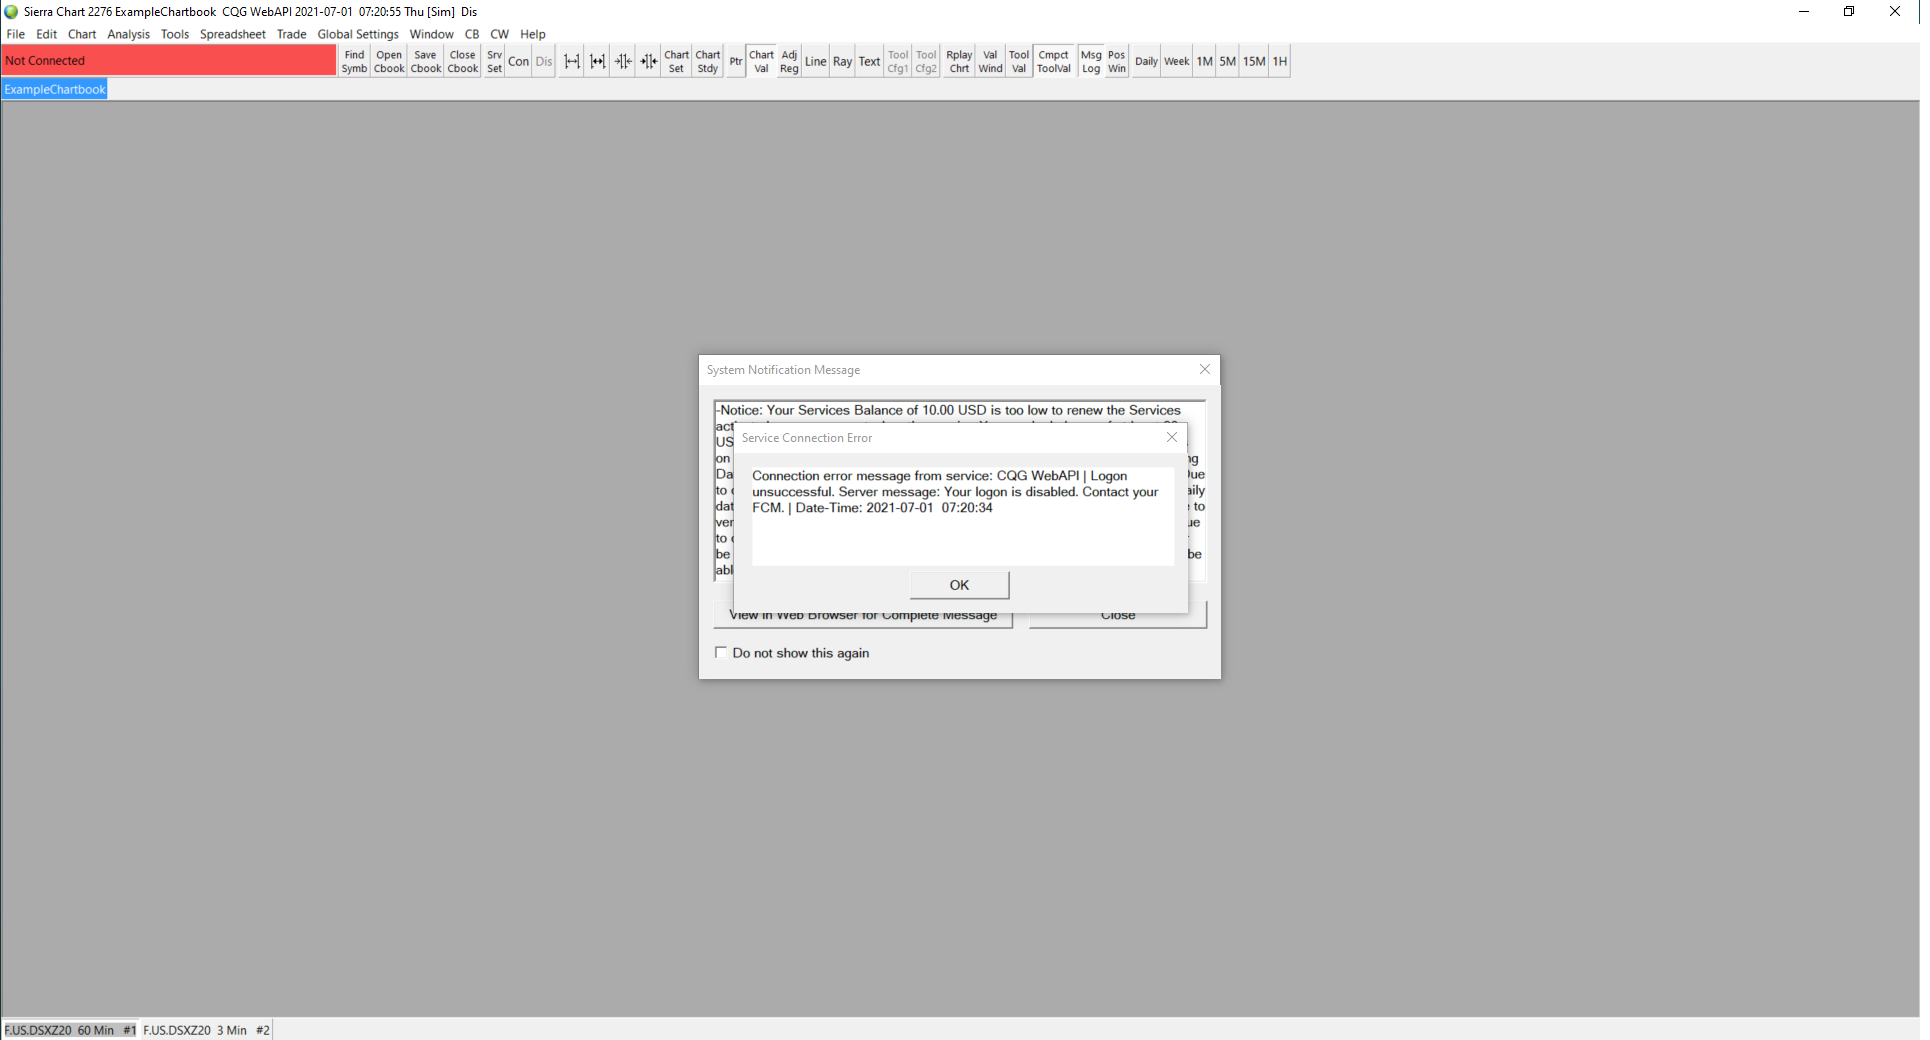The width and height of the screenshot is (1930, 1040).
Task: Open the Help menu
Action: tap(533, 34)
